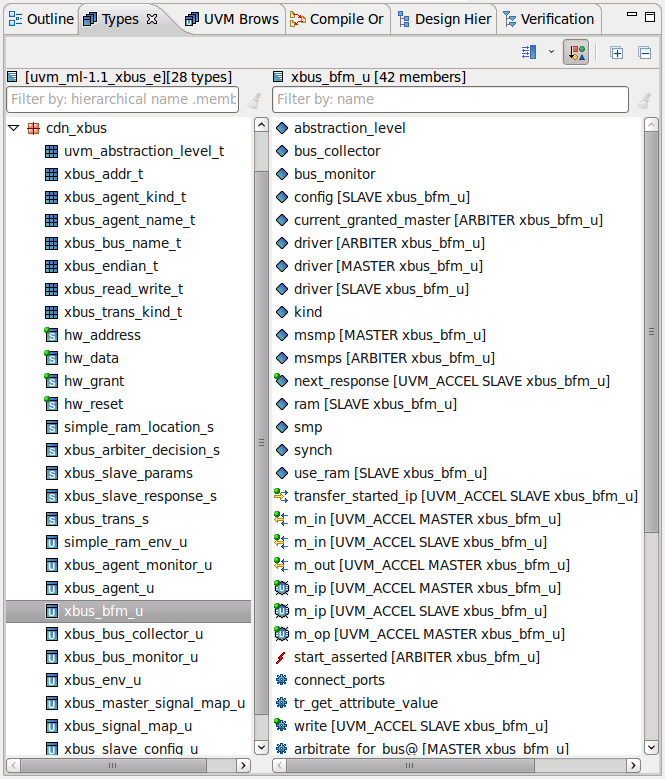Click write [UVM_ACCEL SLAVE] method icon
This screenshot has height=779, width=665.
click(282, 726)
